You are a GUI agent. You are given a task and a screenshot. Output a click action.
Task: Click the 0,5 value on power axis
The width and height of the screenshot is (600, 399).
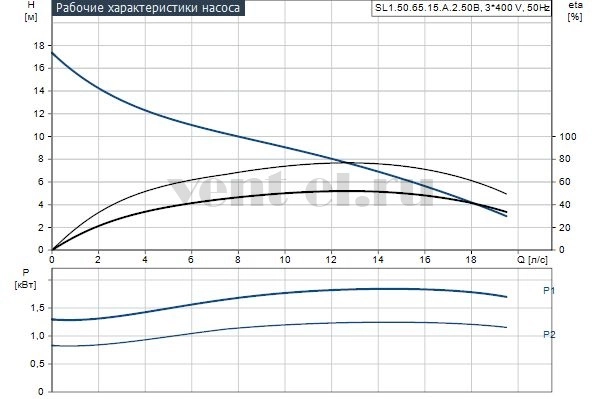pyautogui.click(x=38, y=364)
